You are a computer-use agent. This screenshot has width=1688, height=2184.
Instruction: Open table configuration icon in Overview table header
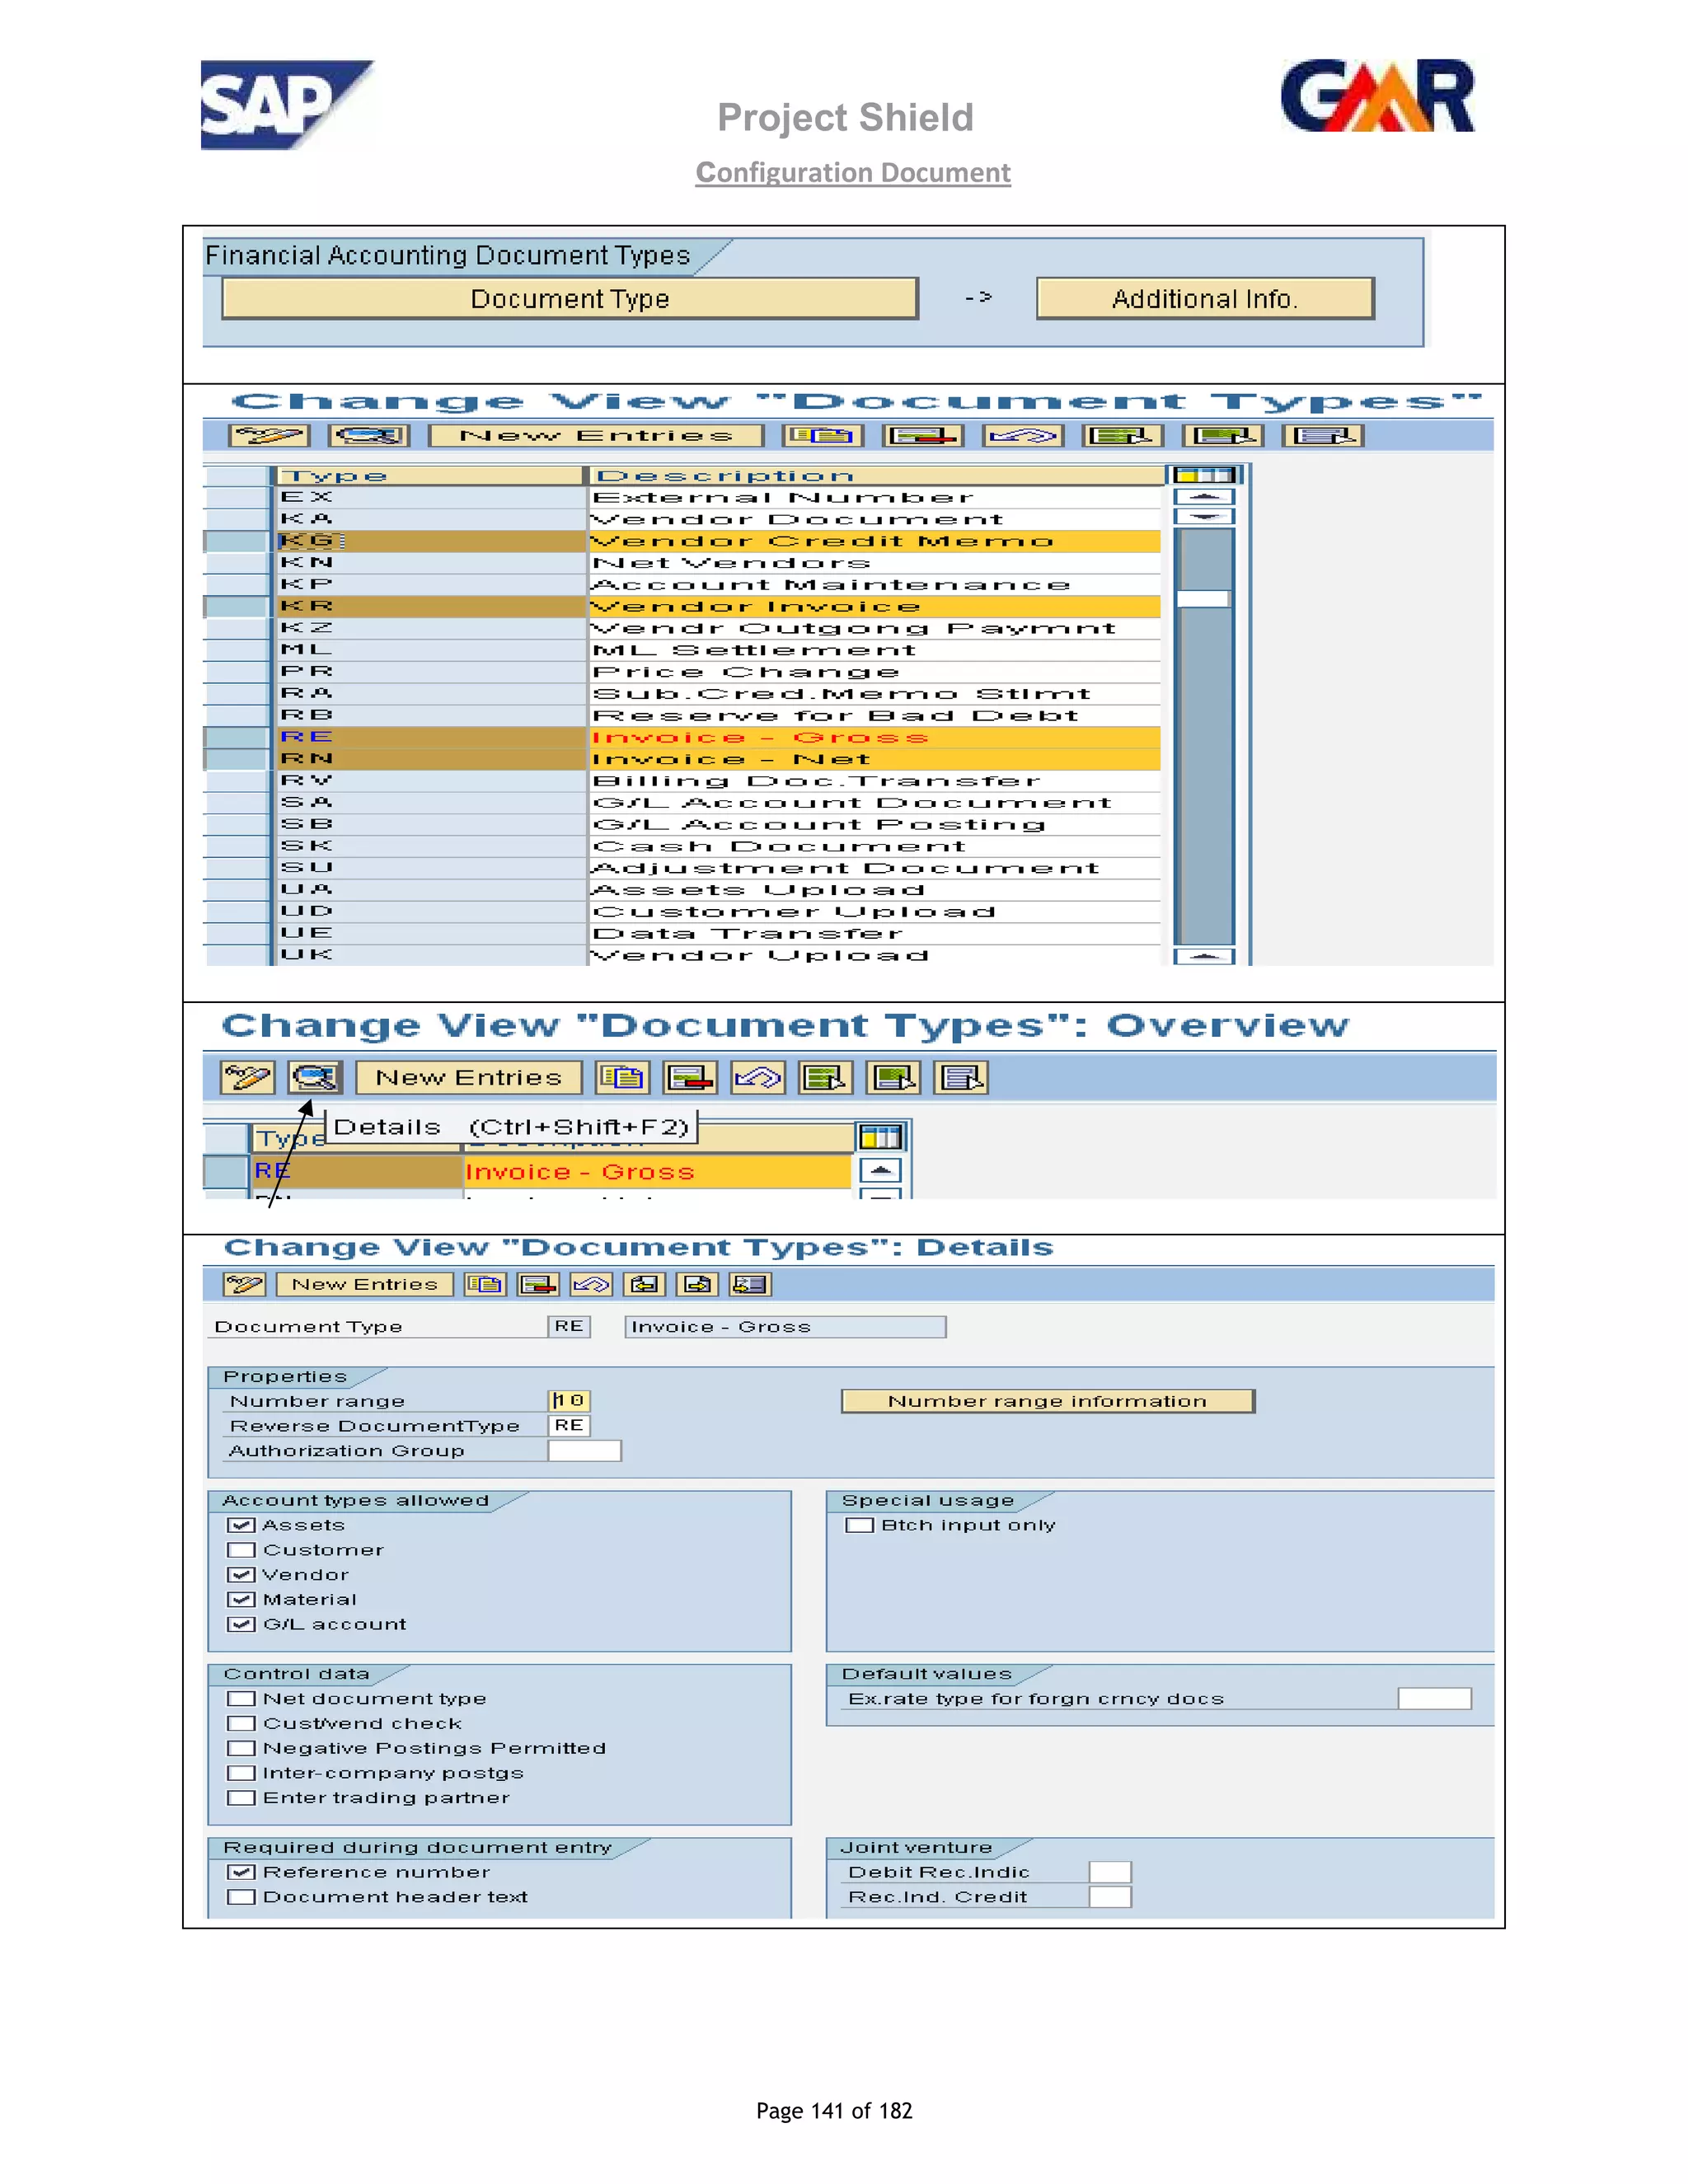(880, 1137)
